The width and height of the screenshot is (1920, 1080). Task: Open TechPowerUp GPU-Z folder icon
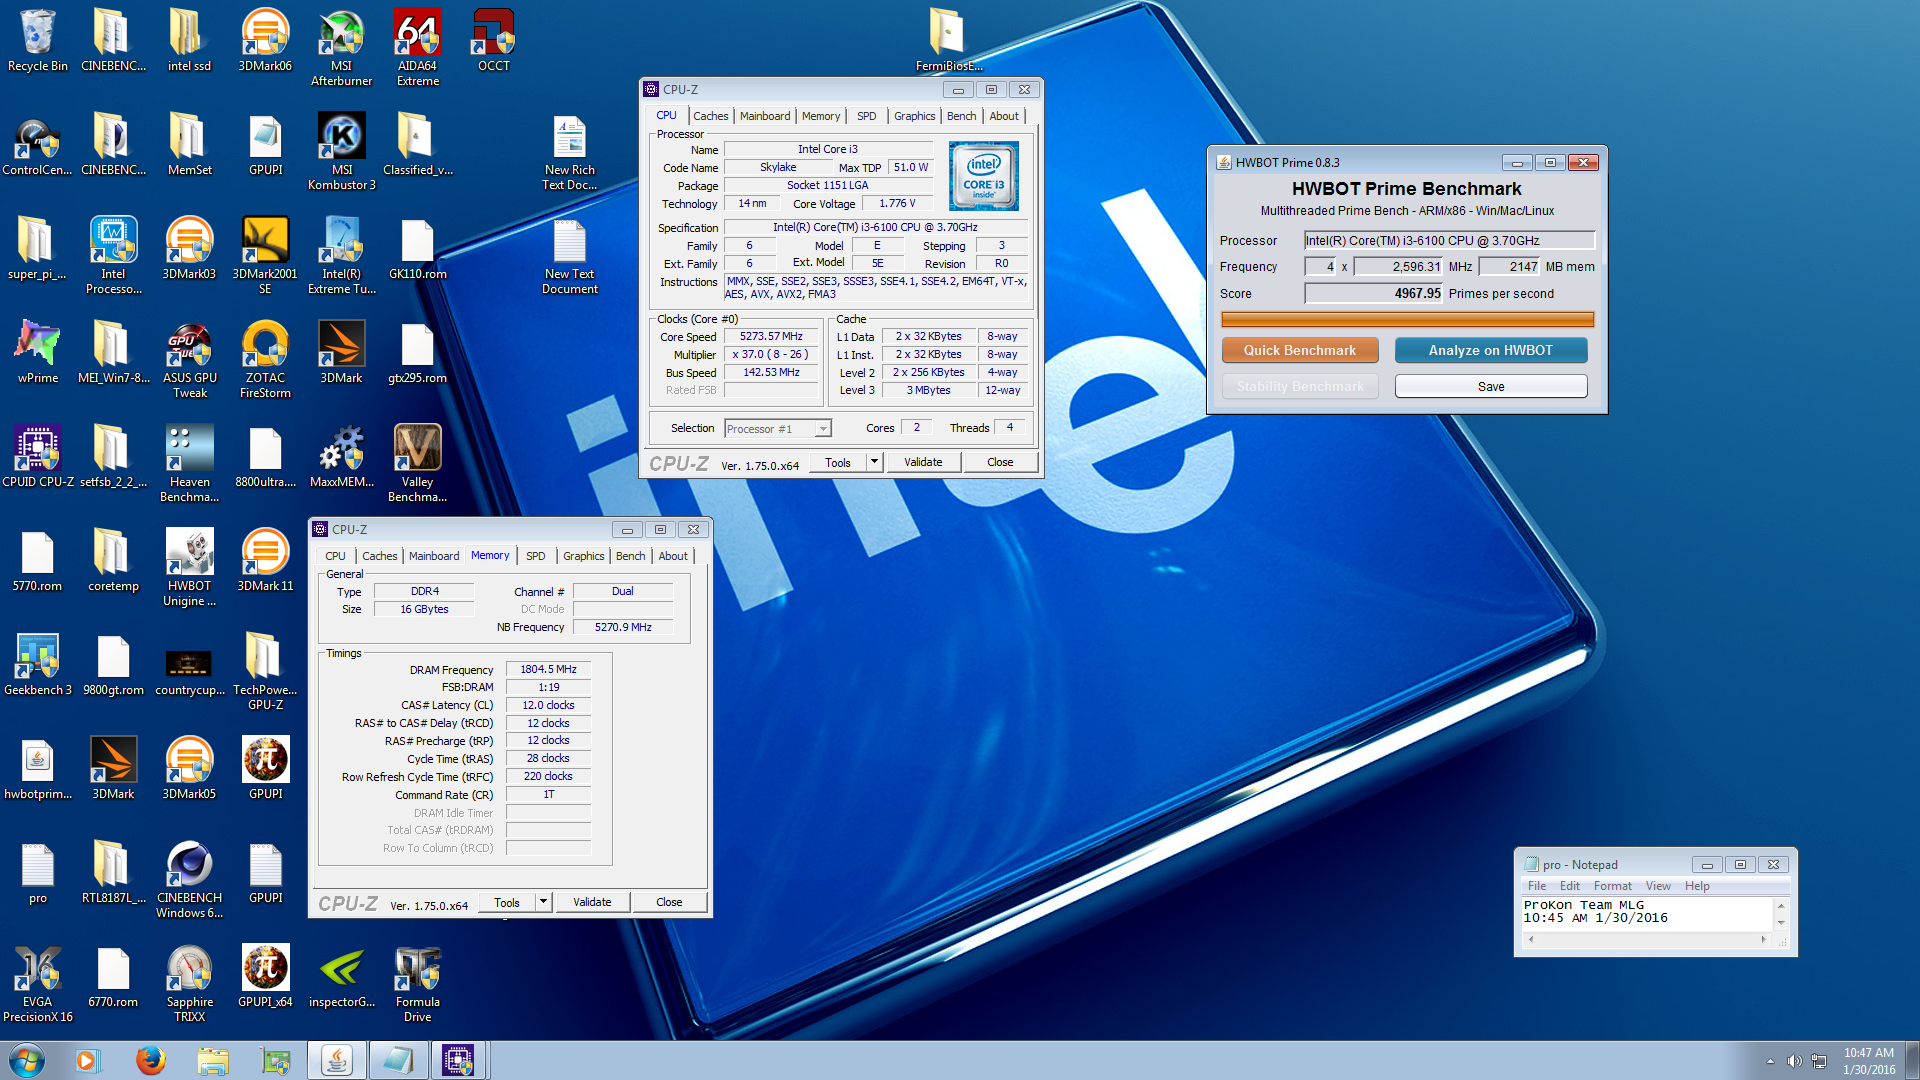[265, 672]
